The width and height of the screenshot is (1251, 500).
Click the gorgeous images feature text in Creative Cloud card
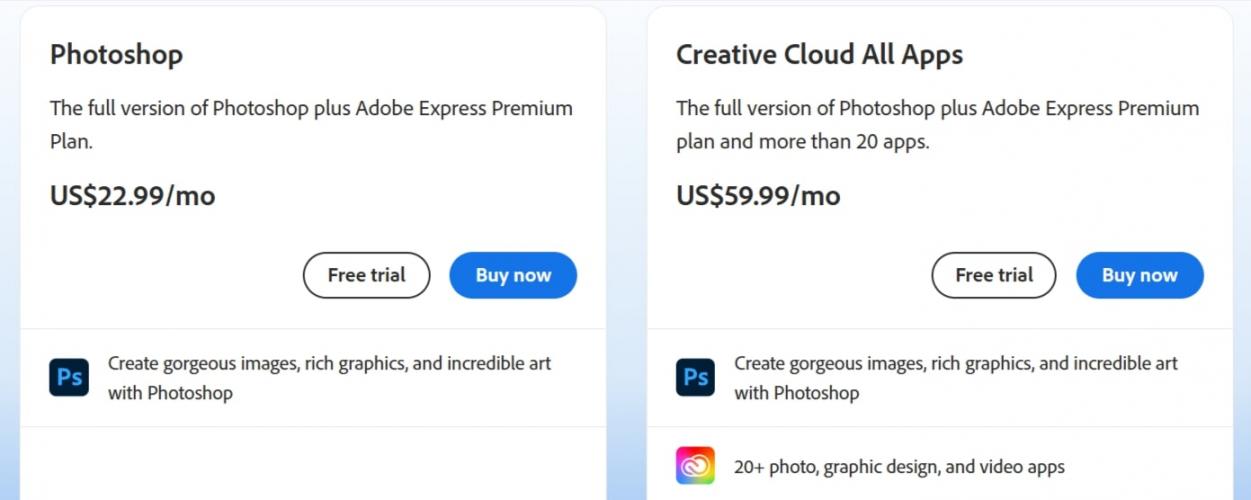click(x=955, y=378)
